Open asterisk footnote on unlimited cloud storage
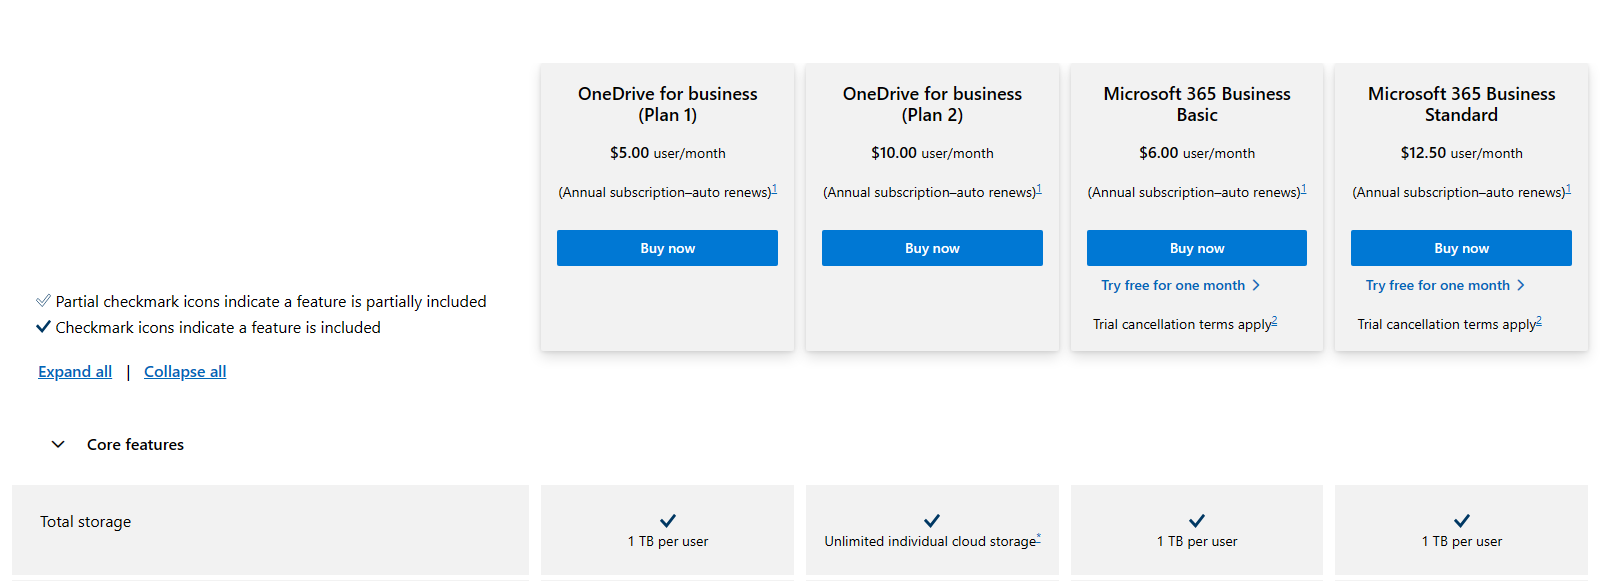 tap(1039, 538)
